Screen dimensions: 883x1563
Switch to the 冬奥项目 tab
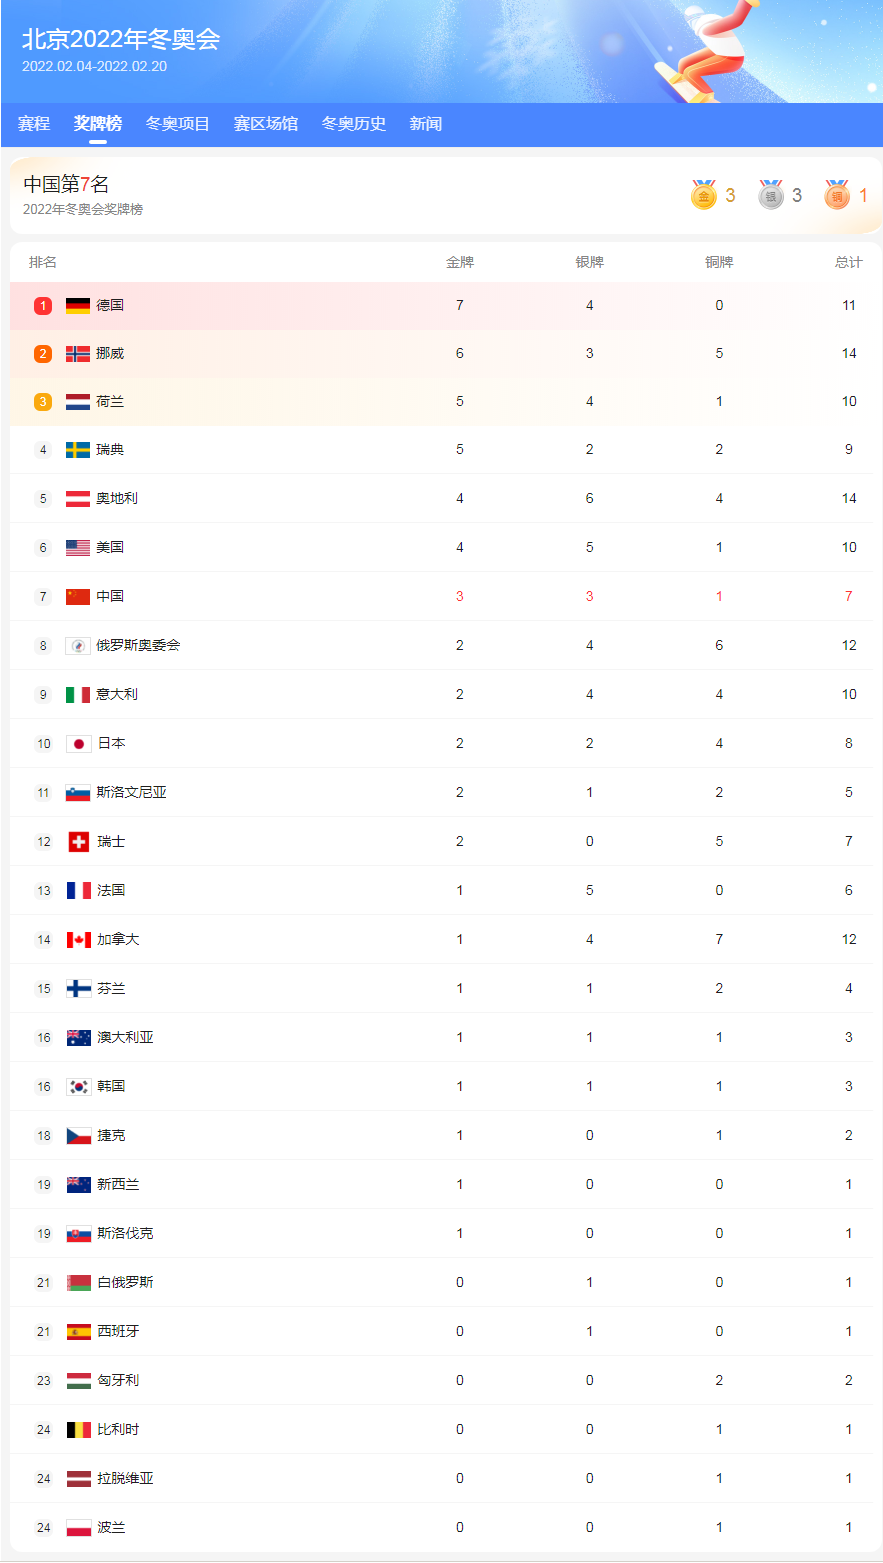pyautogui.click(x=178, y=124)
